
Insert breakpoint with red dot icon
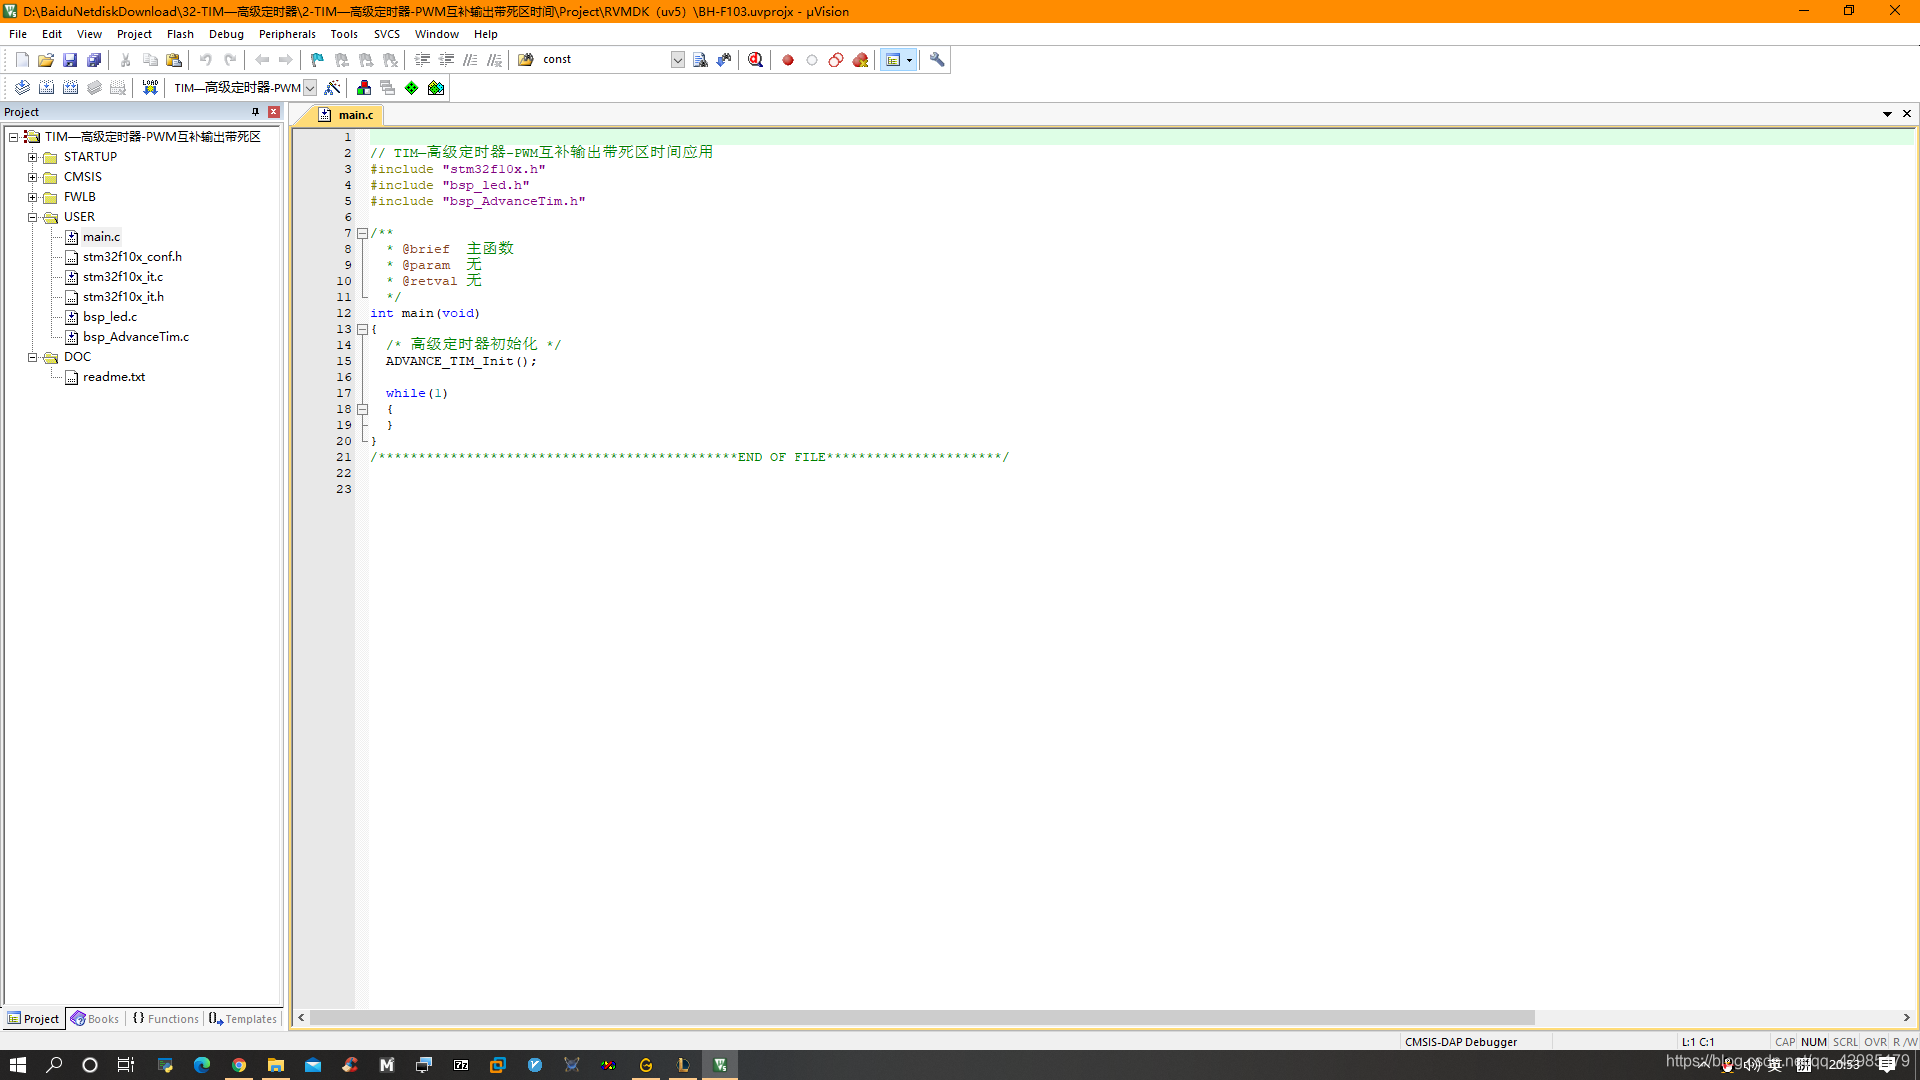point(788,60)
